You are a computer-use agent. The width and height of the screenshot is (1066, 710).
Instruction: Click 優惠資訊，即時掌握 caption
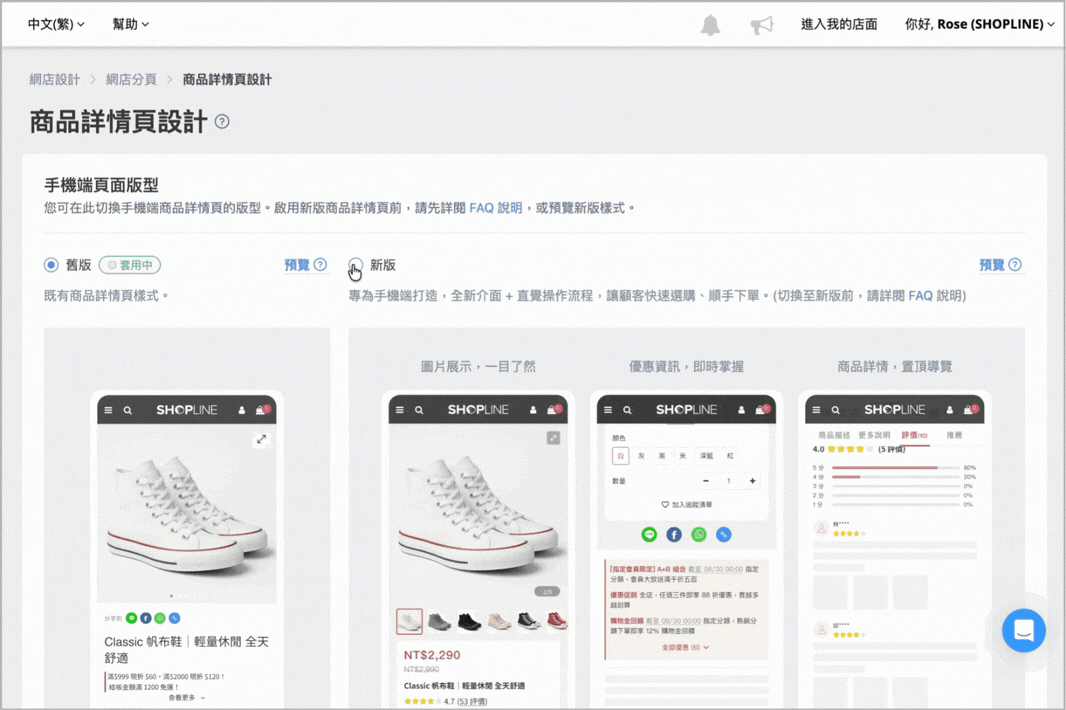click(686, 367)
